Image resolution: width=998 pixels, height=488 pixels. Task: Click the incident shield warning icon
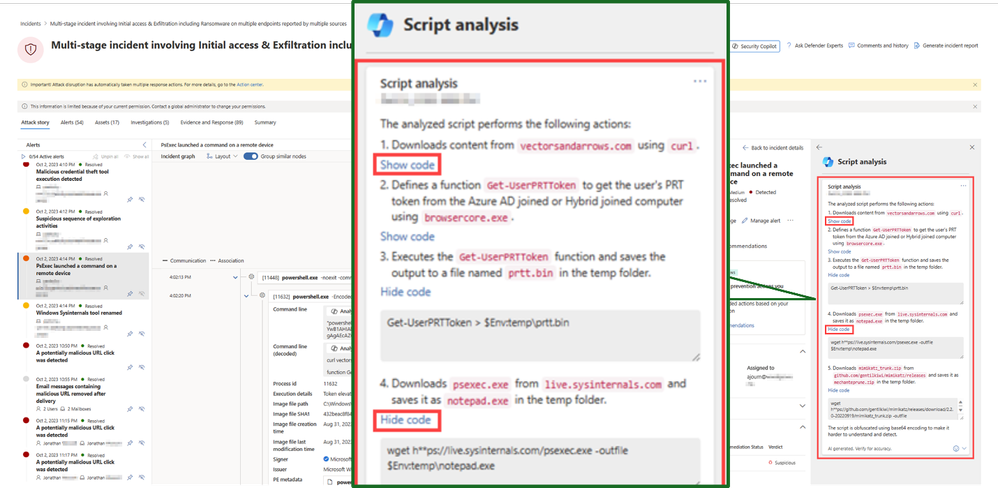(30, 50)
